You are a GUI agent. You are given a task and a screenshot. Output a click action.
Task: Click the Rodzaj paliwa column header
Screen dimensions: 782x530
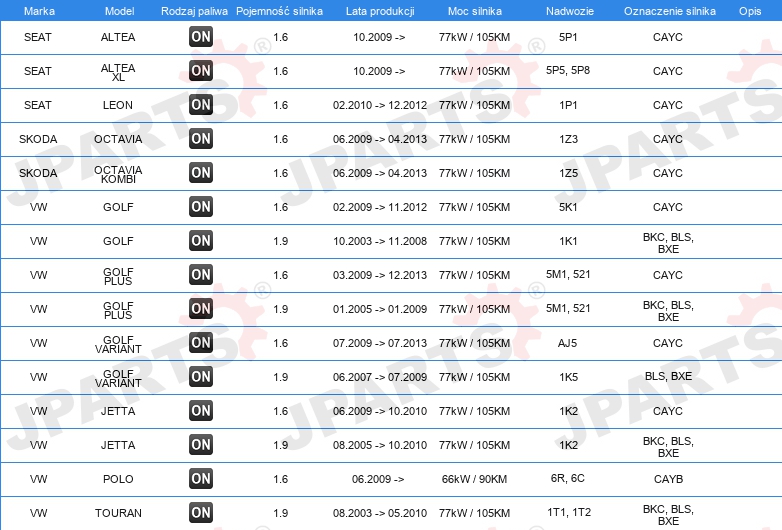[x=194, y=11]
